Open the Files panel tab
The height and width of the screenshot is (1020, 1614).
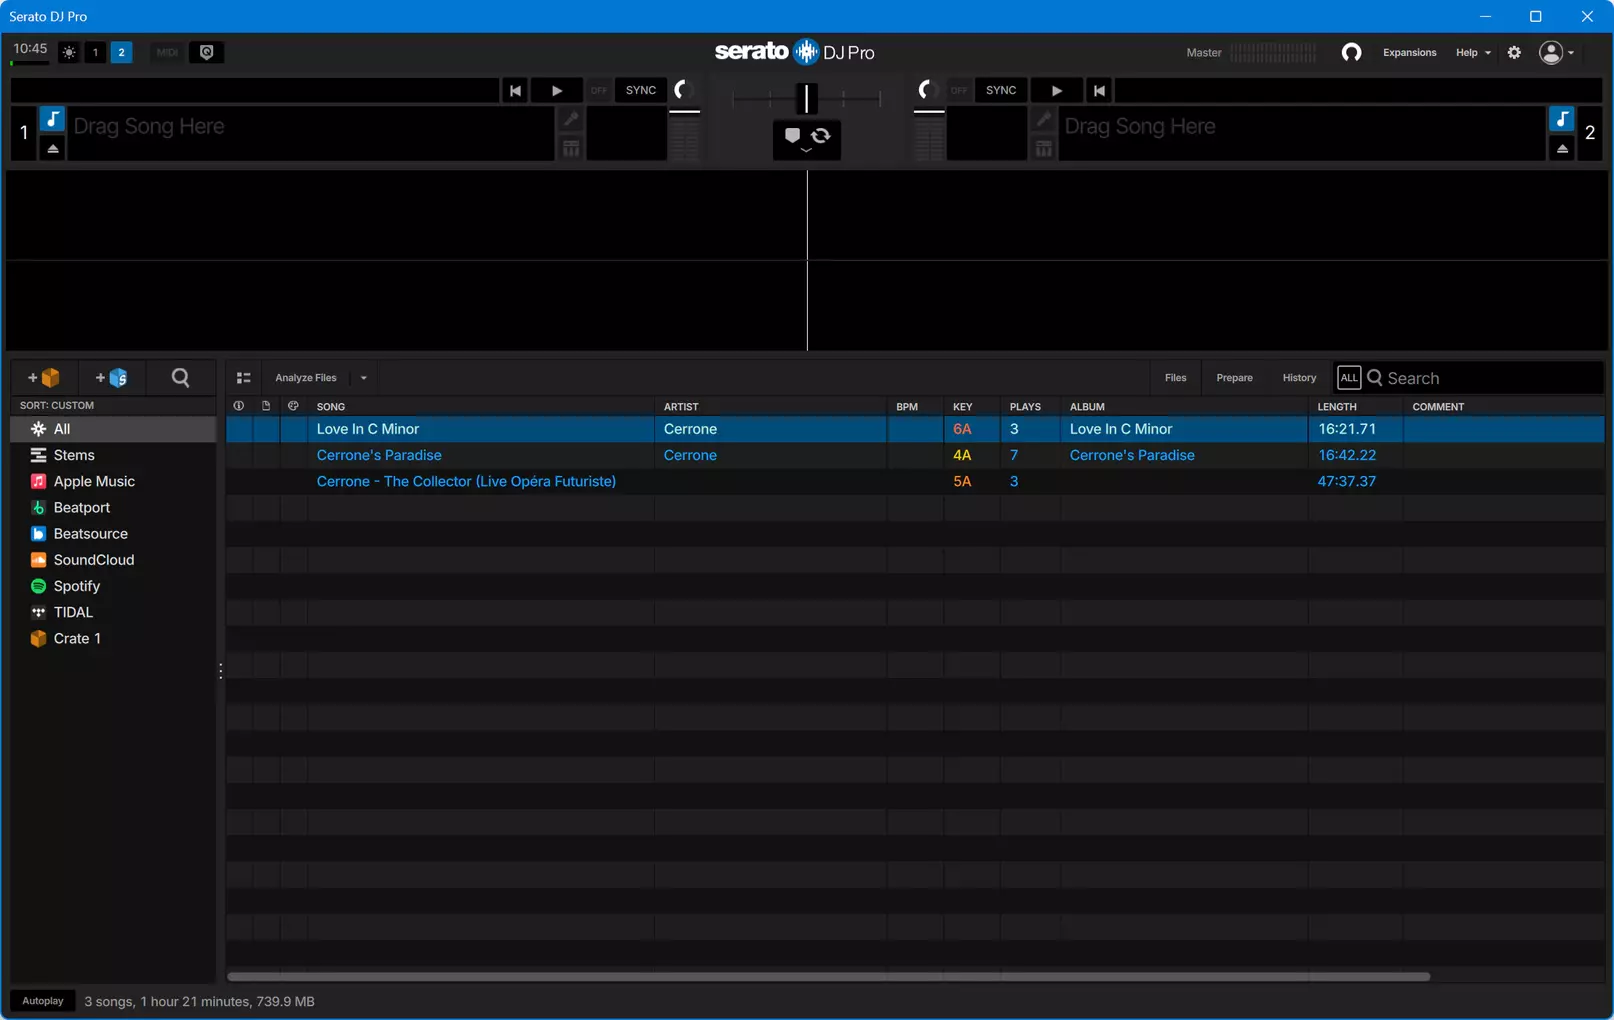[1175, 378]
